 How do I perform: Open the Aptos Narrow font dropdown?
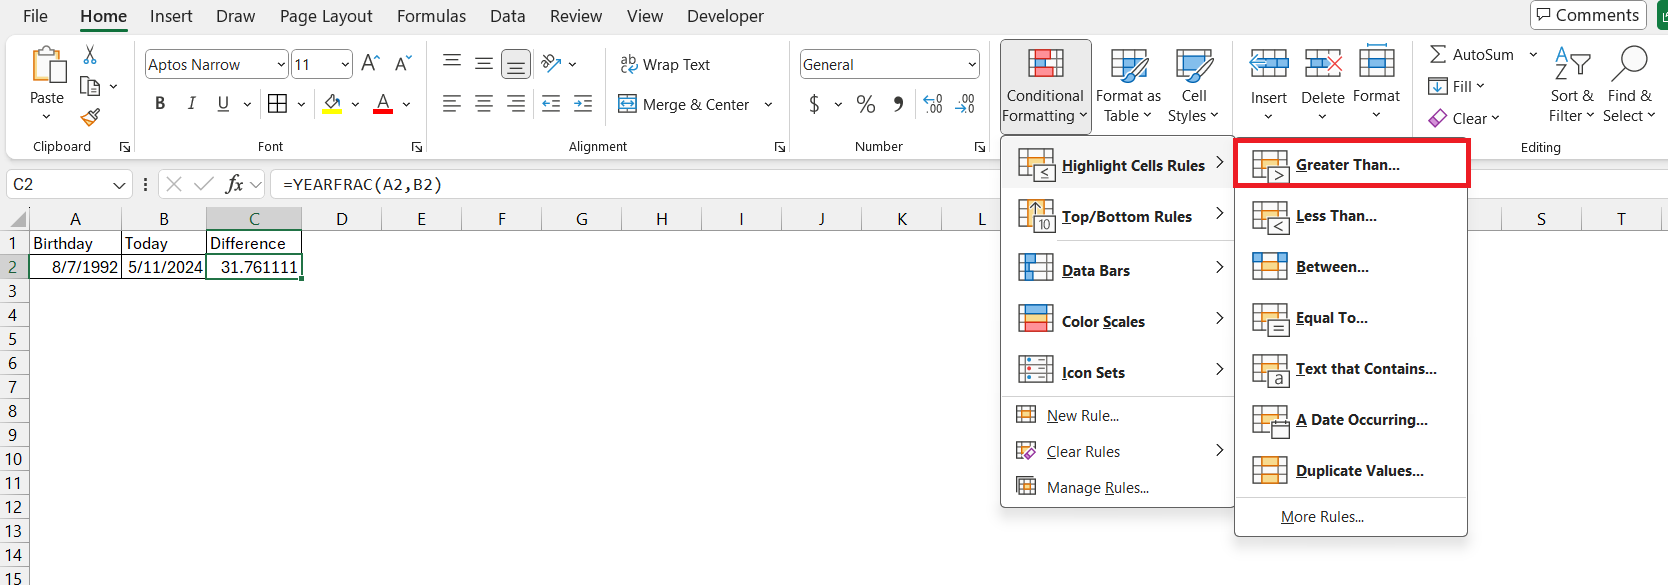pos(281,64)
